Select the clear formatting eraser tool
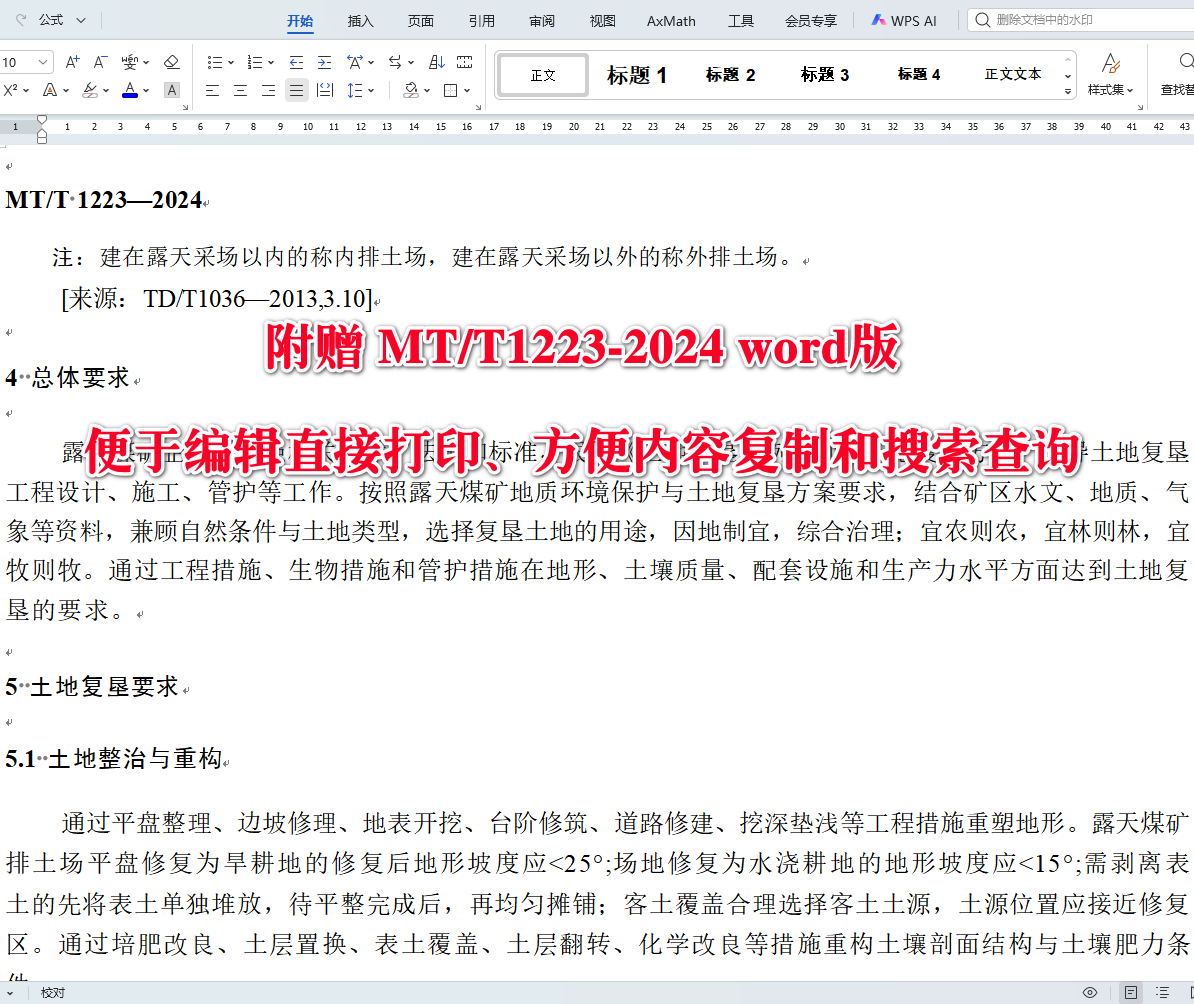This screenshot has height=1004, width=1194. coord(172,62)
